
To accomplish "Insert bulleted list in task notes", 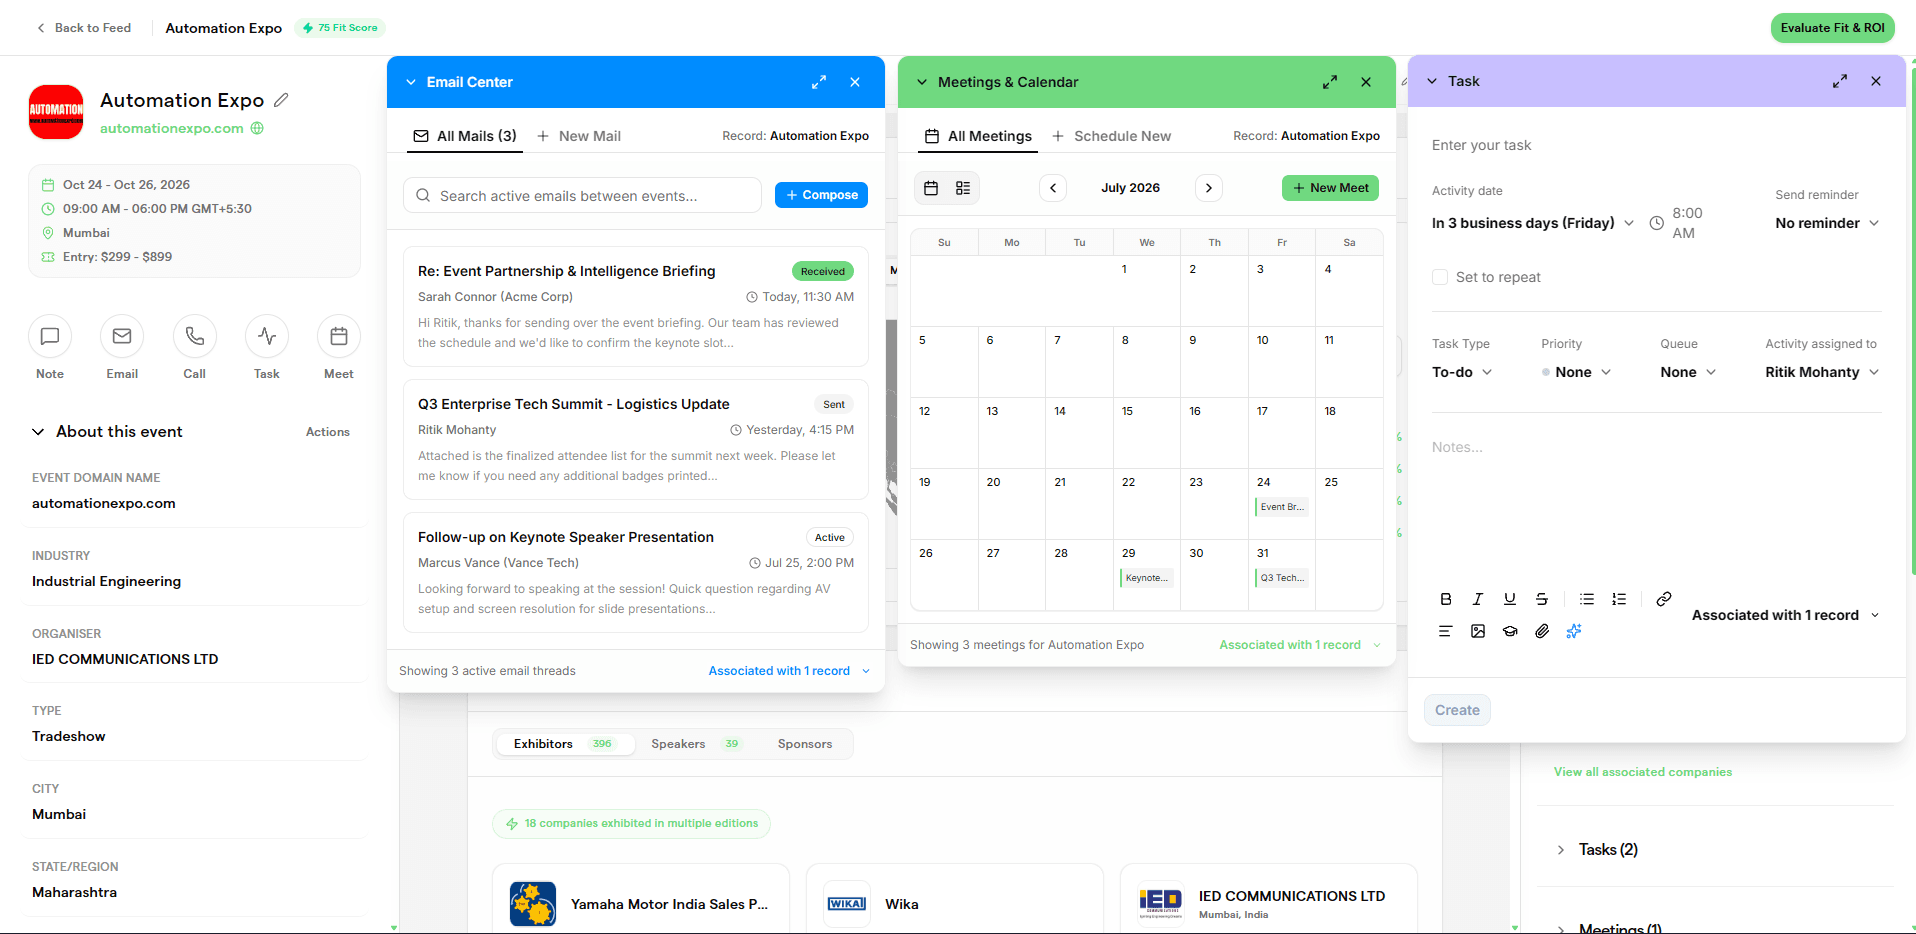I will pos(1587,599).
